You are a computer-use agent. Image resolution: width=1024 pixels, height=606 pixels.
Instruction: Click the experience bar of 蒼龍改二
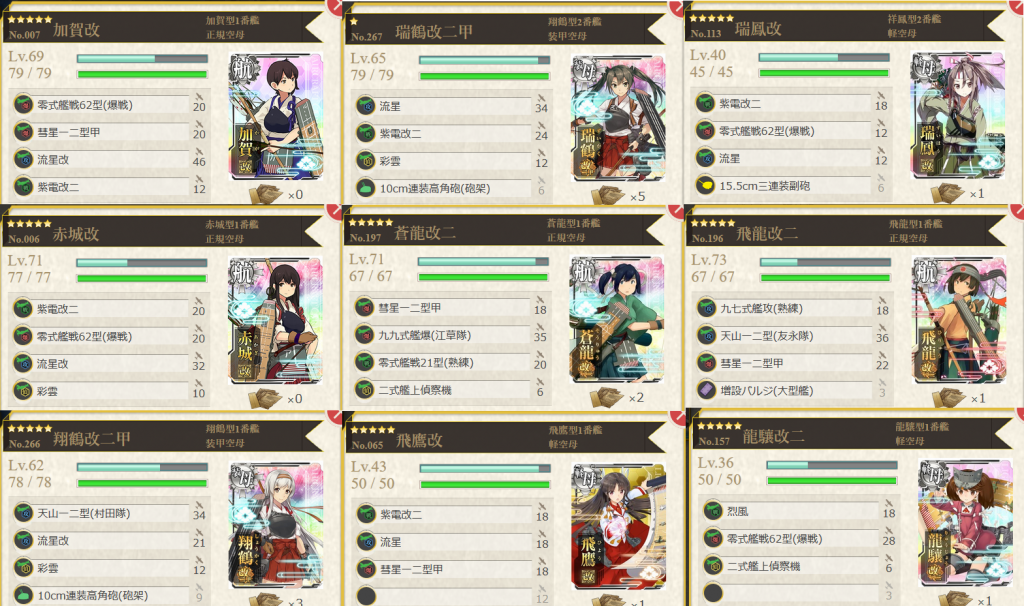coord(483,262)
